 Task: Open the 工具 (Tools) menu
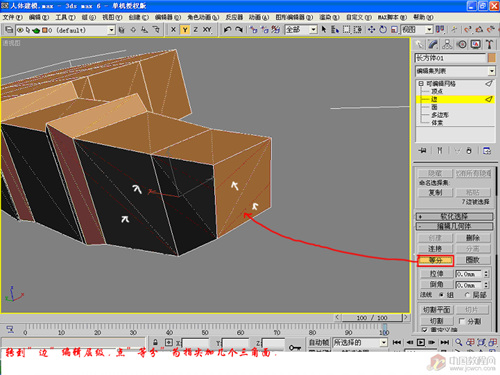(65, 17)
